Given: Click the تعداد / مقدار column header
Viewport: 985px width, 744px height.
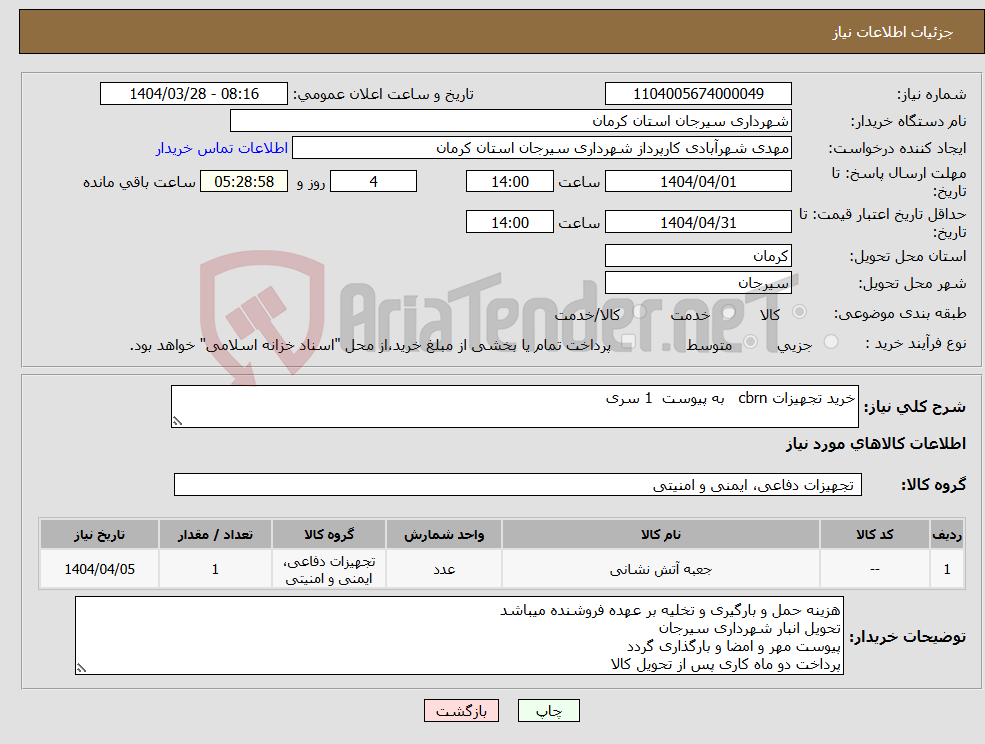Looking at the screenshot, I should tap(215, 535).
